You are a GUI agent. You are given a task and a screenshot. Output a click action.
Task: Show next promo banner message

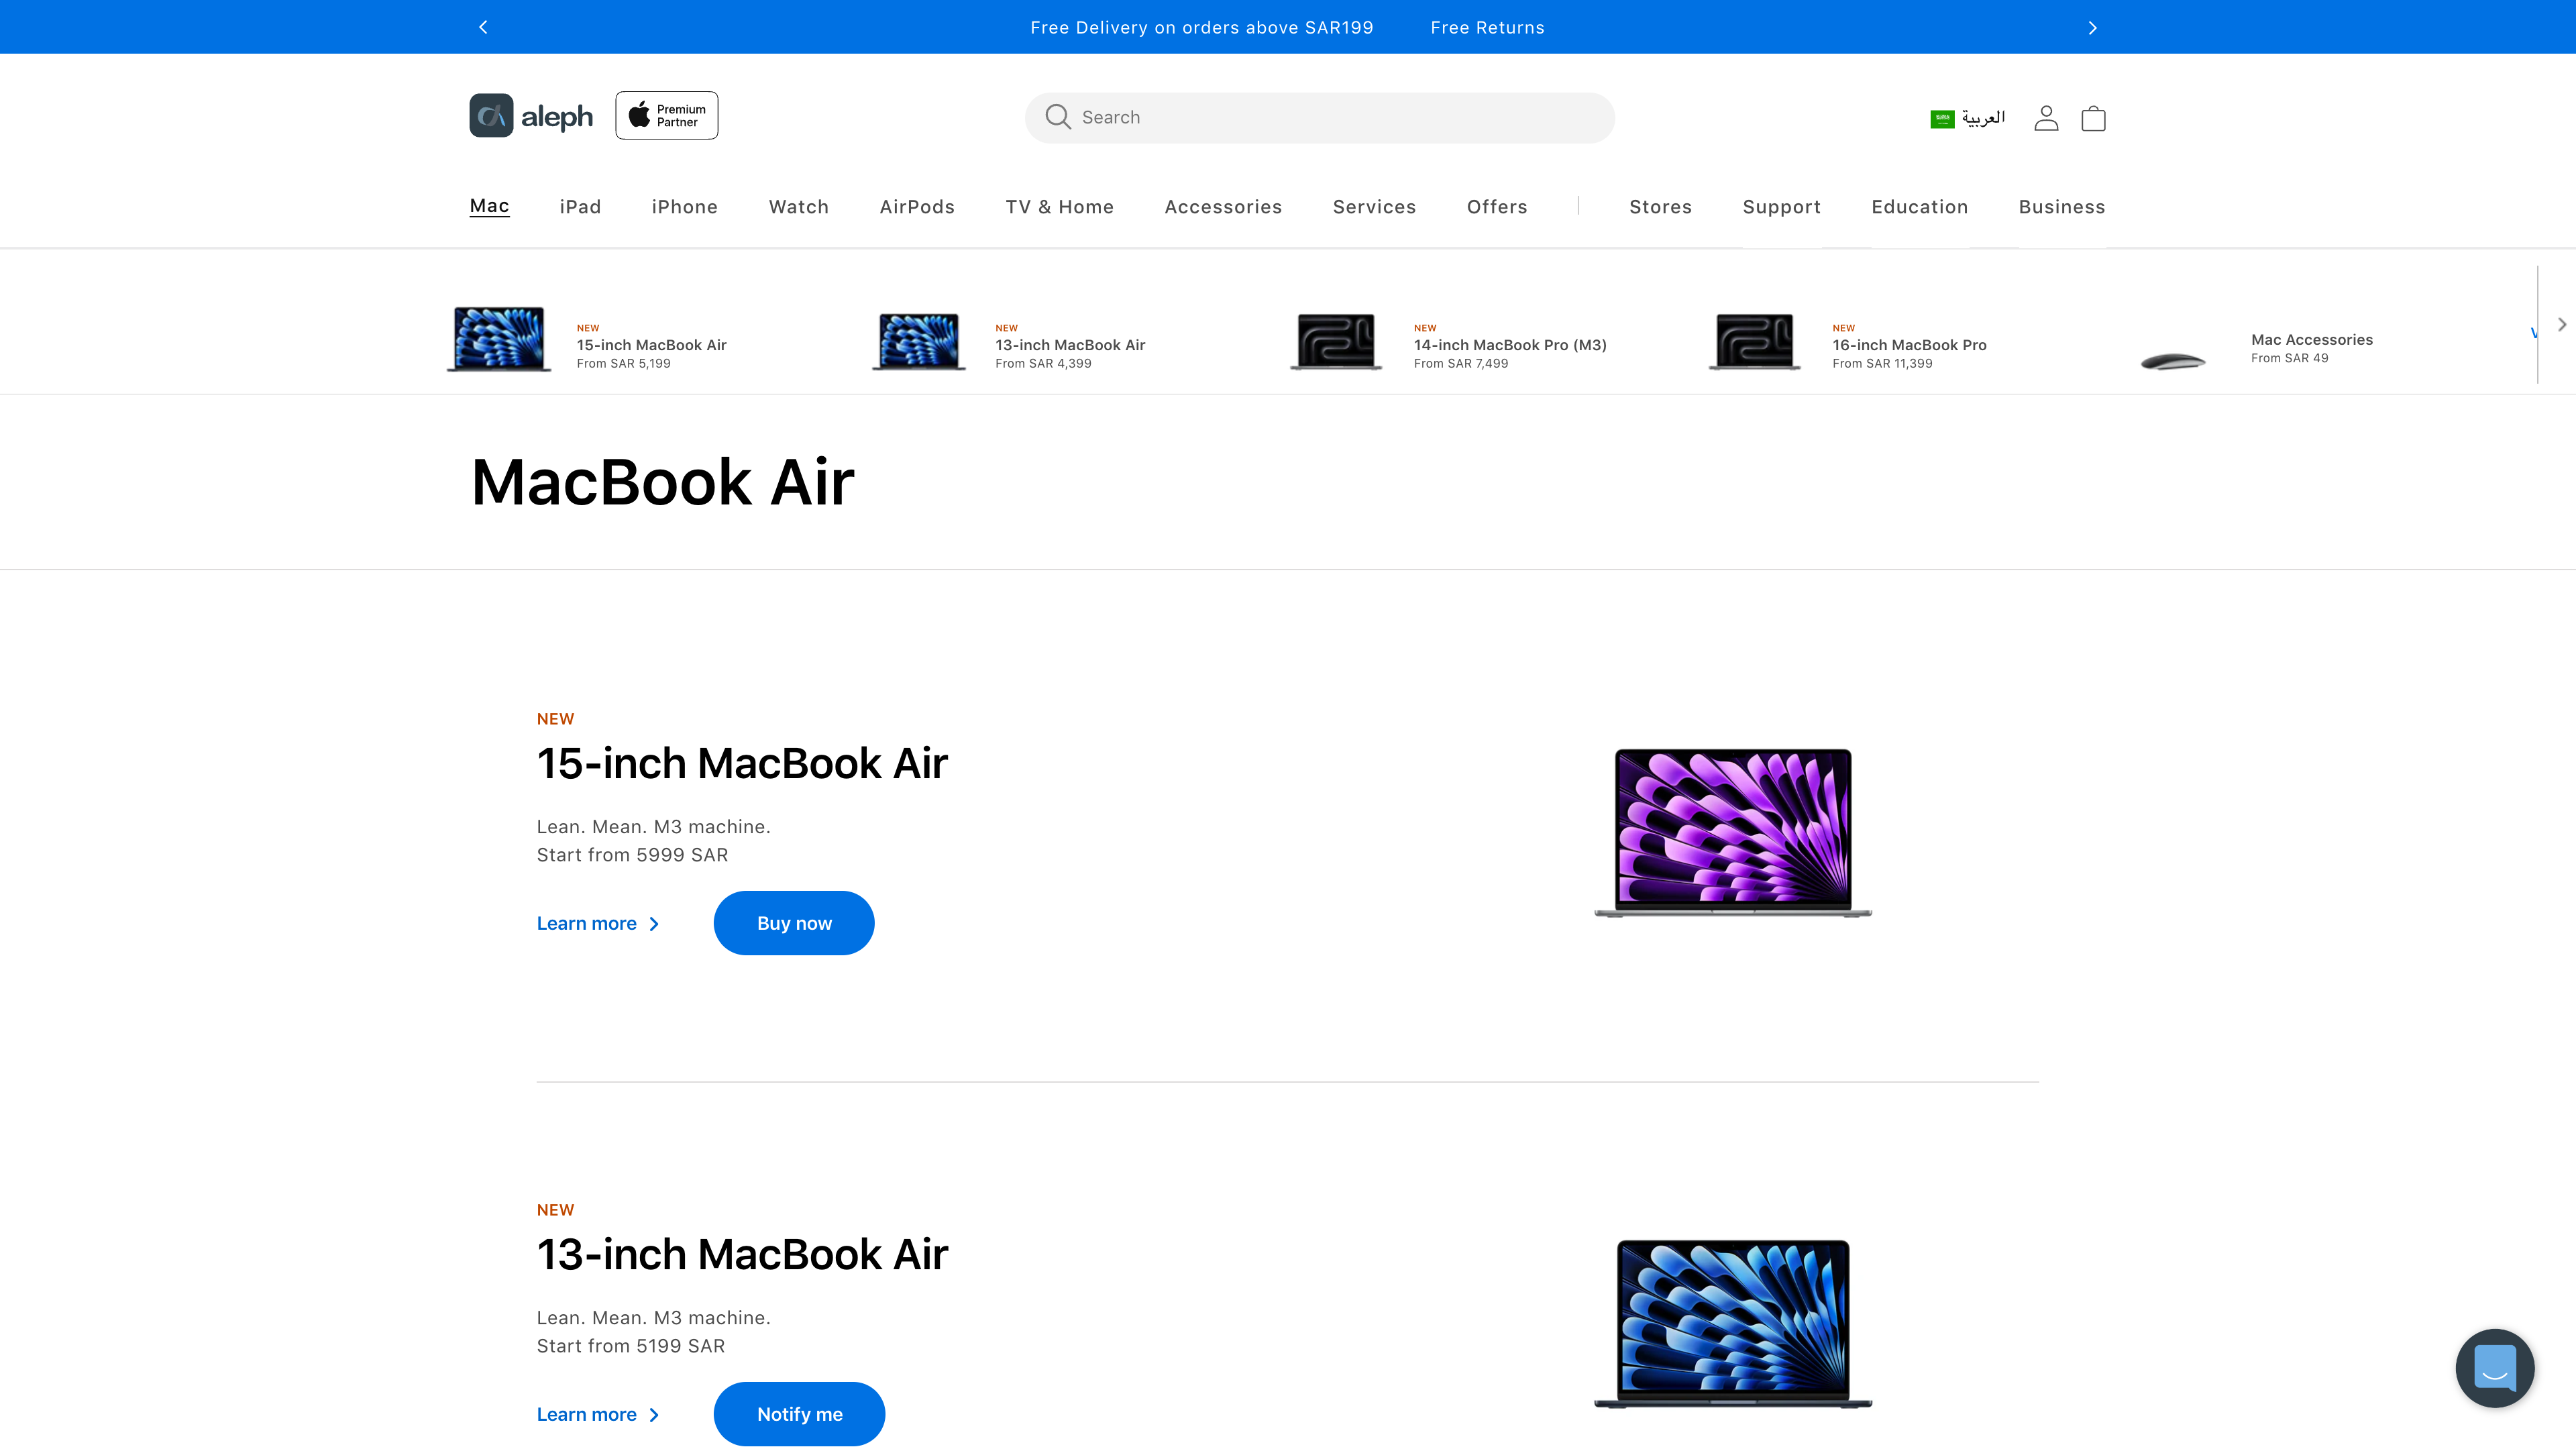coord(2092,27)
